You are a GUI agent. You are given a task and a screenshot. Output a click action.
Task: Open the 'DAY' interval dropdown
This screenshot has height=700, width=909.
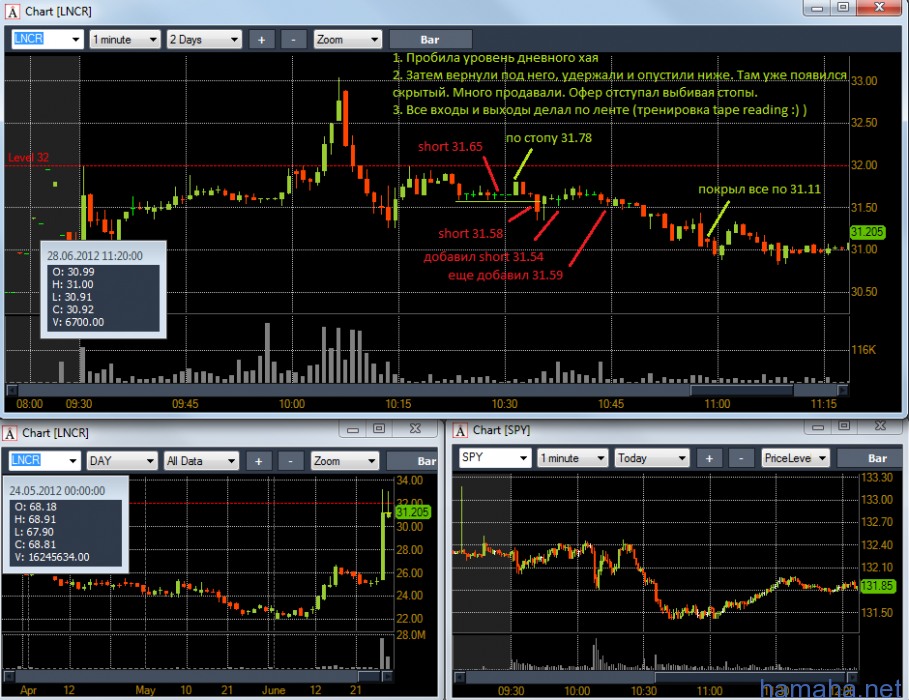point(122,461)
